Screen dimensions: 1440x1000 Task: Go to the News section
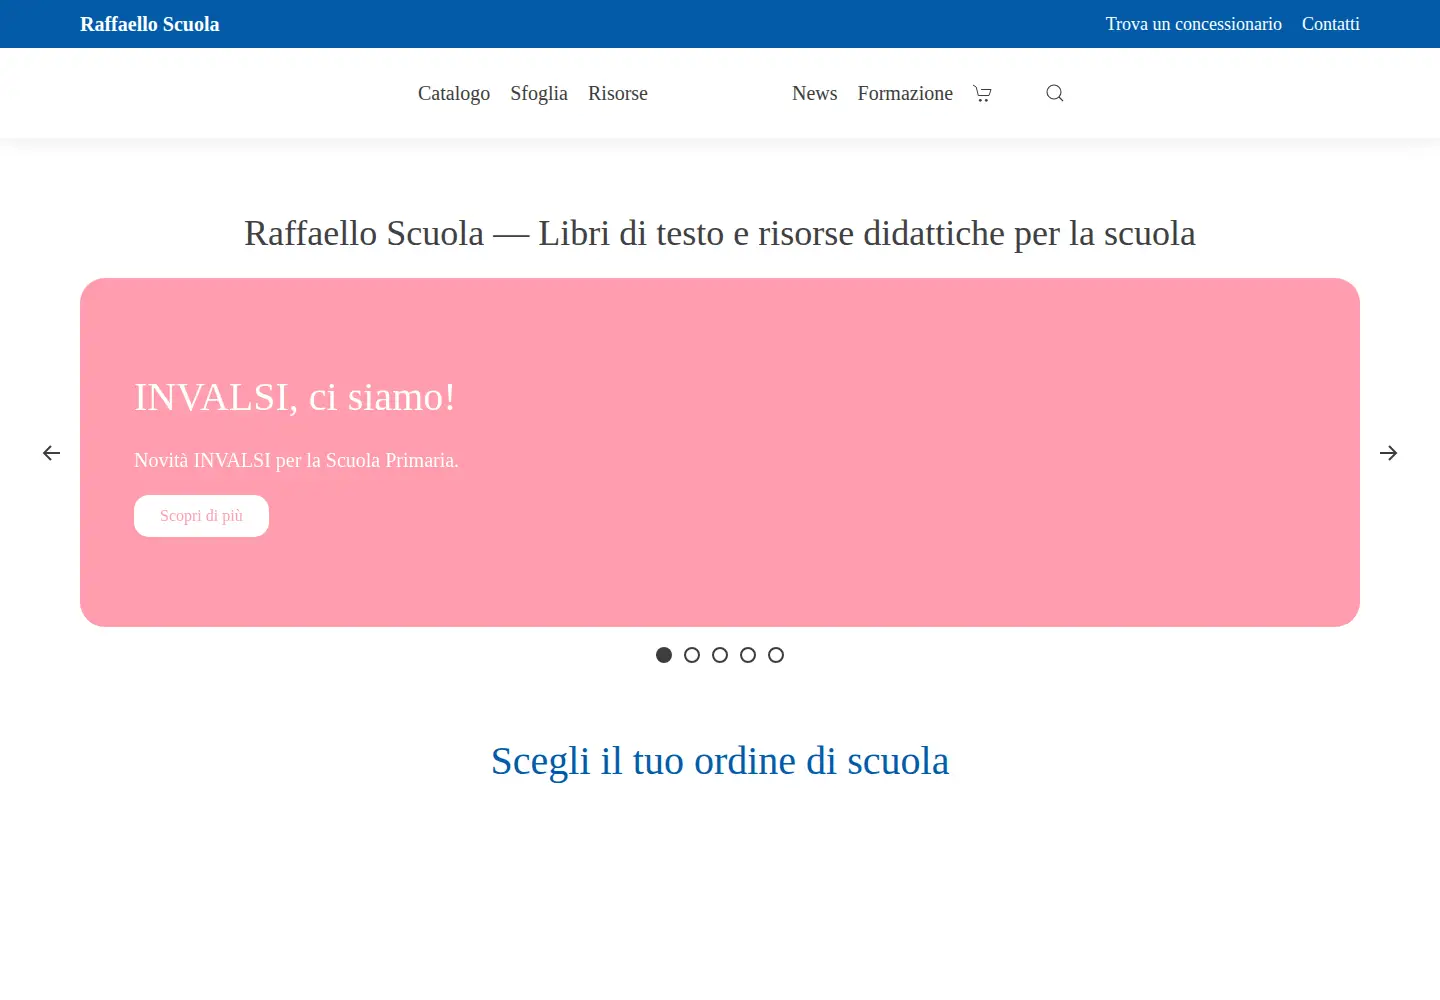click(x=815, y=93)
